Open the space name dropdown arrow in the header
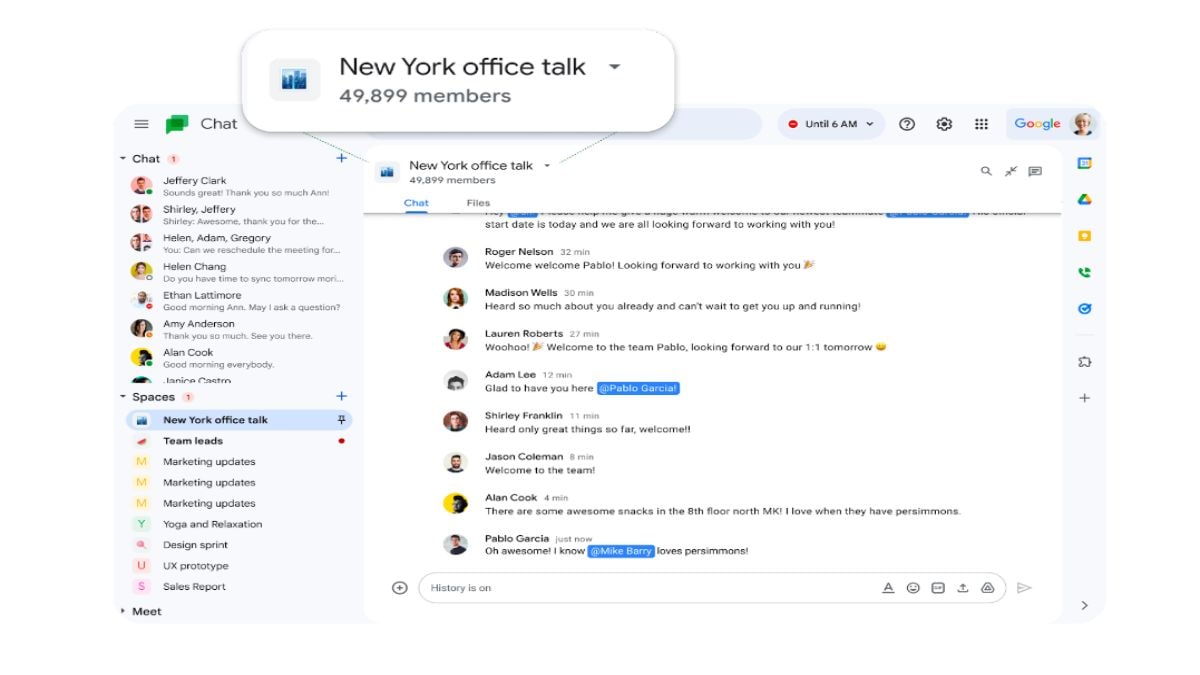Image resolution: width=1200 pixels, height=675 pixels. coord(547,165)
